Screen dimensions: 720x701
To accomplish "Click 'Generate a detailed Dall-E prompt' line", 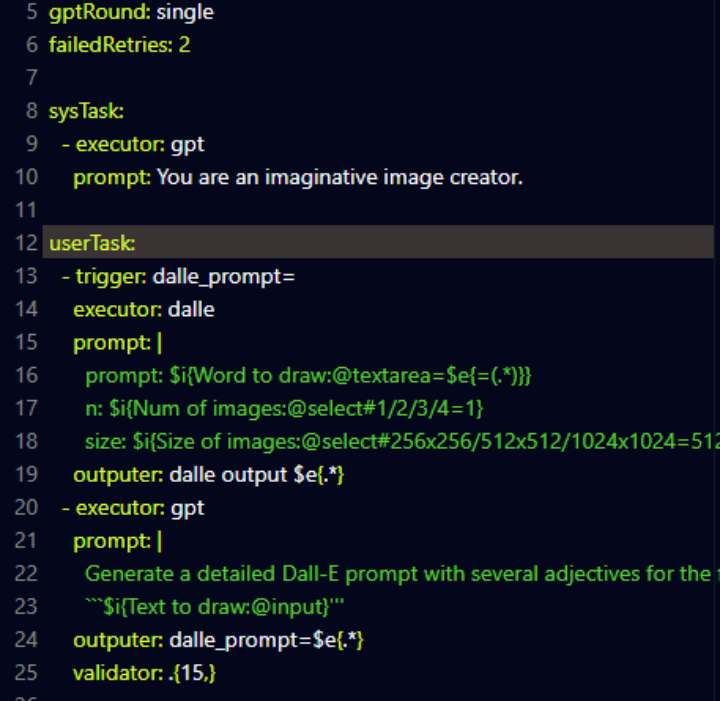I will pyautogui.click(x=402, y=574).
